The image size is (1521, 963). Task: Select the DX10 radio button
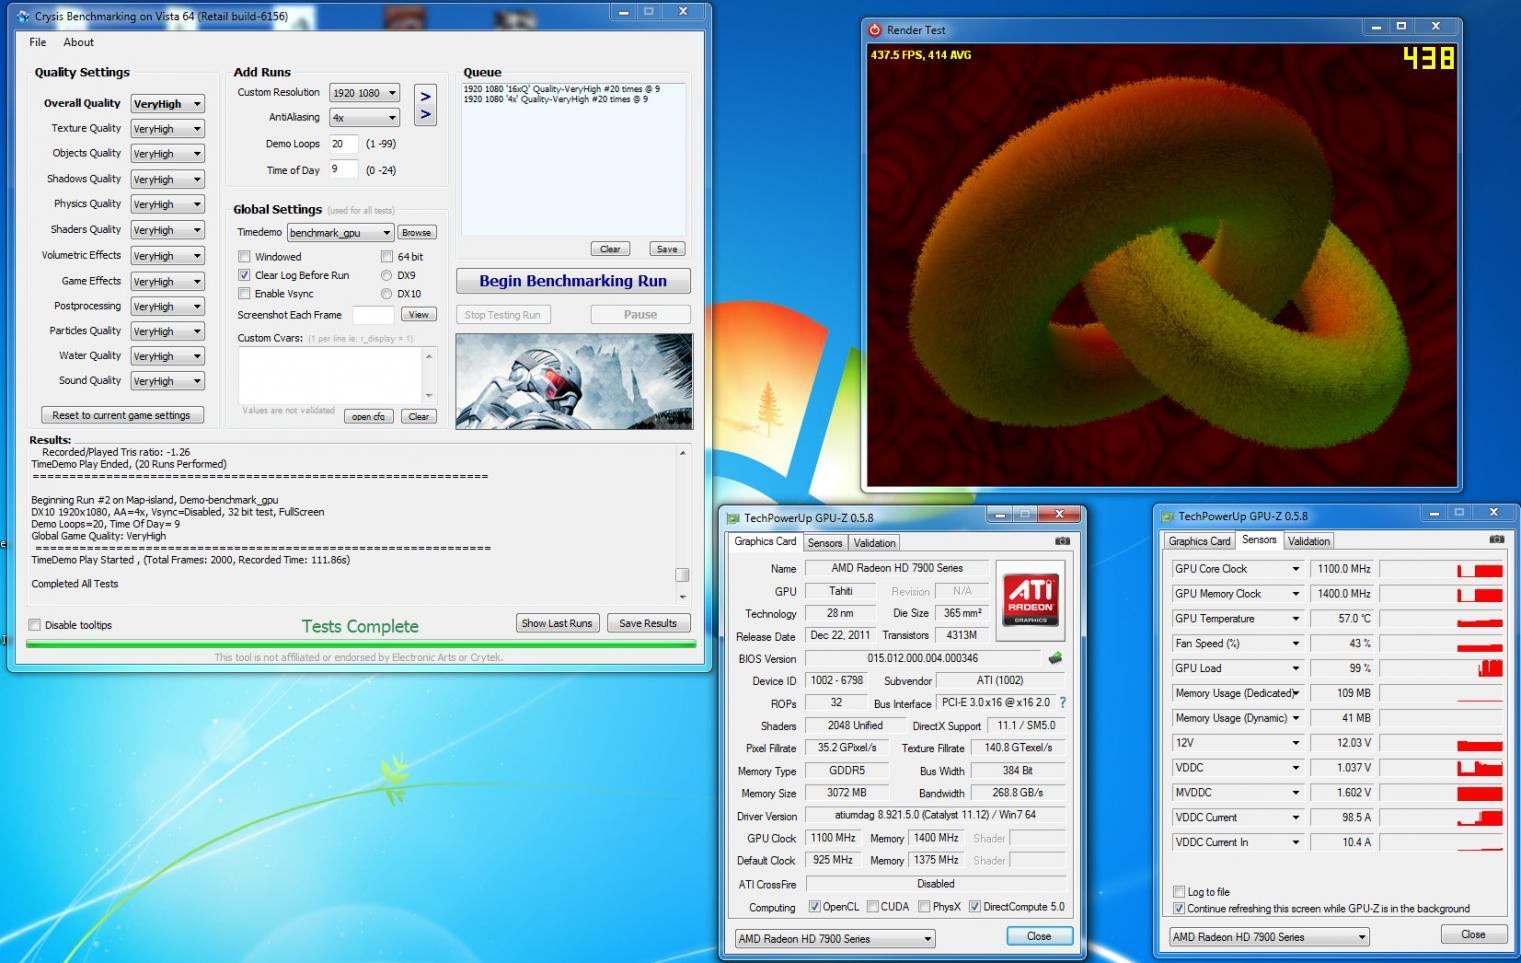click(x=386, y=294)
